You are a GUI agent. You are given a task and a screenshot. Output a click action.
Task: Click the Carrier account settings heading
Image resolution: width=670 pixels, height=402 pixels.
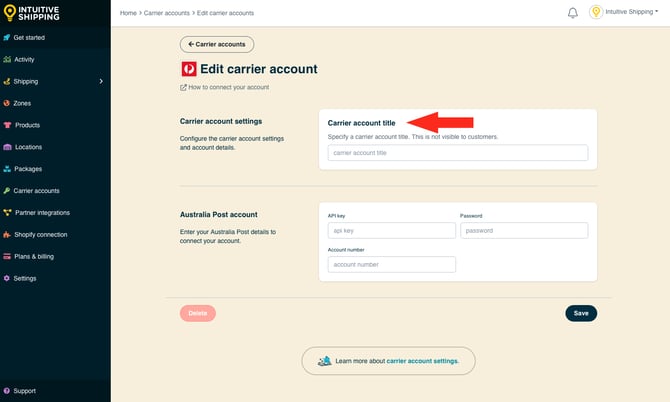[x=221, y=121]
